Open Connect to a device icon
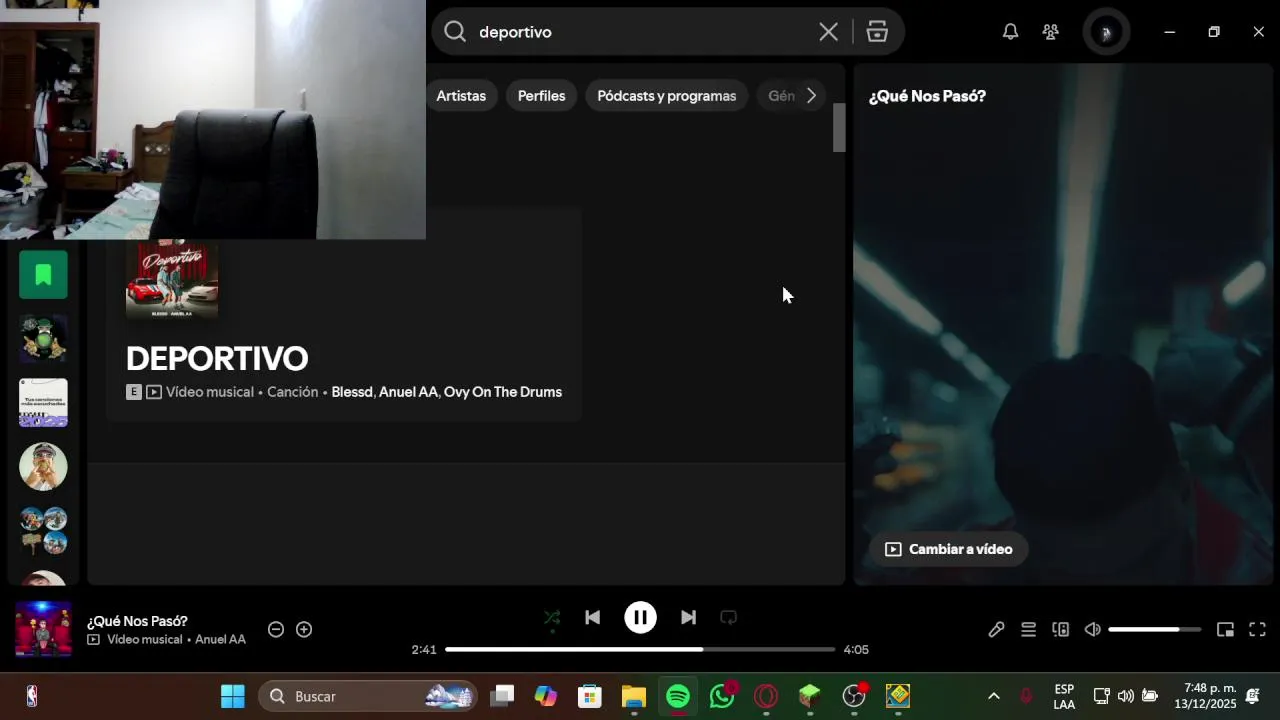 (x=1060, y=629)
